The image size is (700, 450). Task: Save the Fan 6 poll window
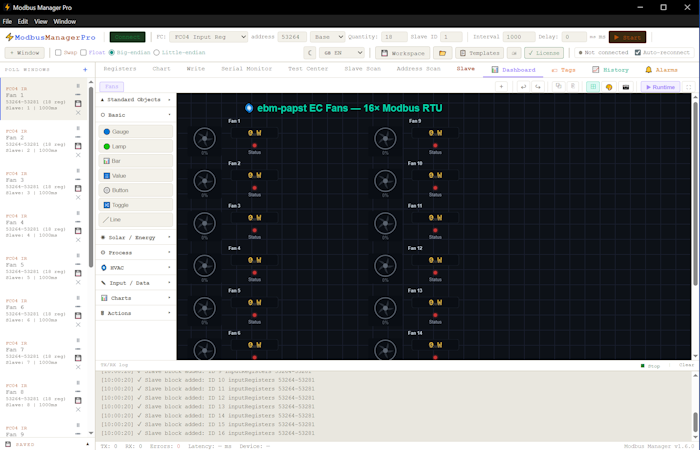click(78, 316)
